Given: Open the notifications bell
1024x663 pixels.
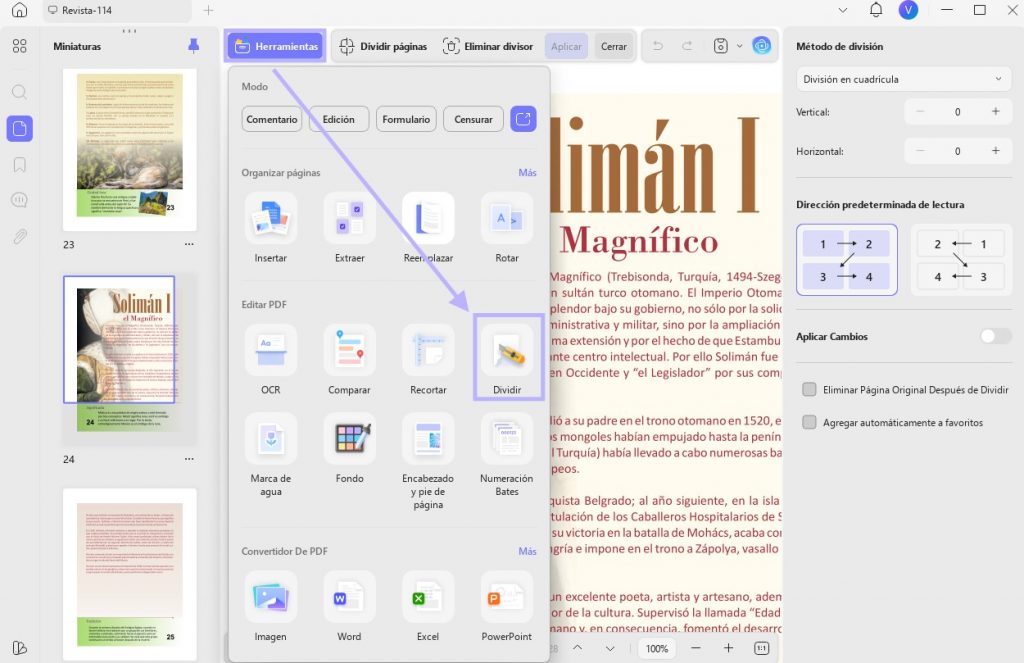Looking at the screenshot, I should coord(876,10).
